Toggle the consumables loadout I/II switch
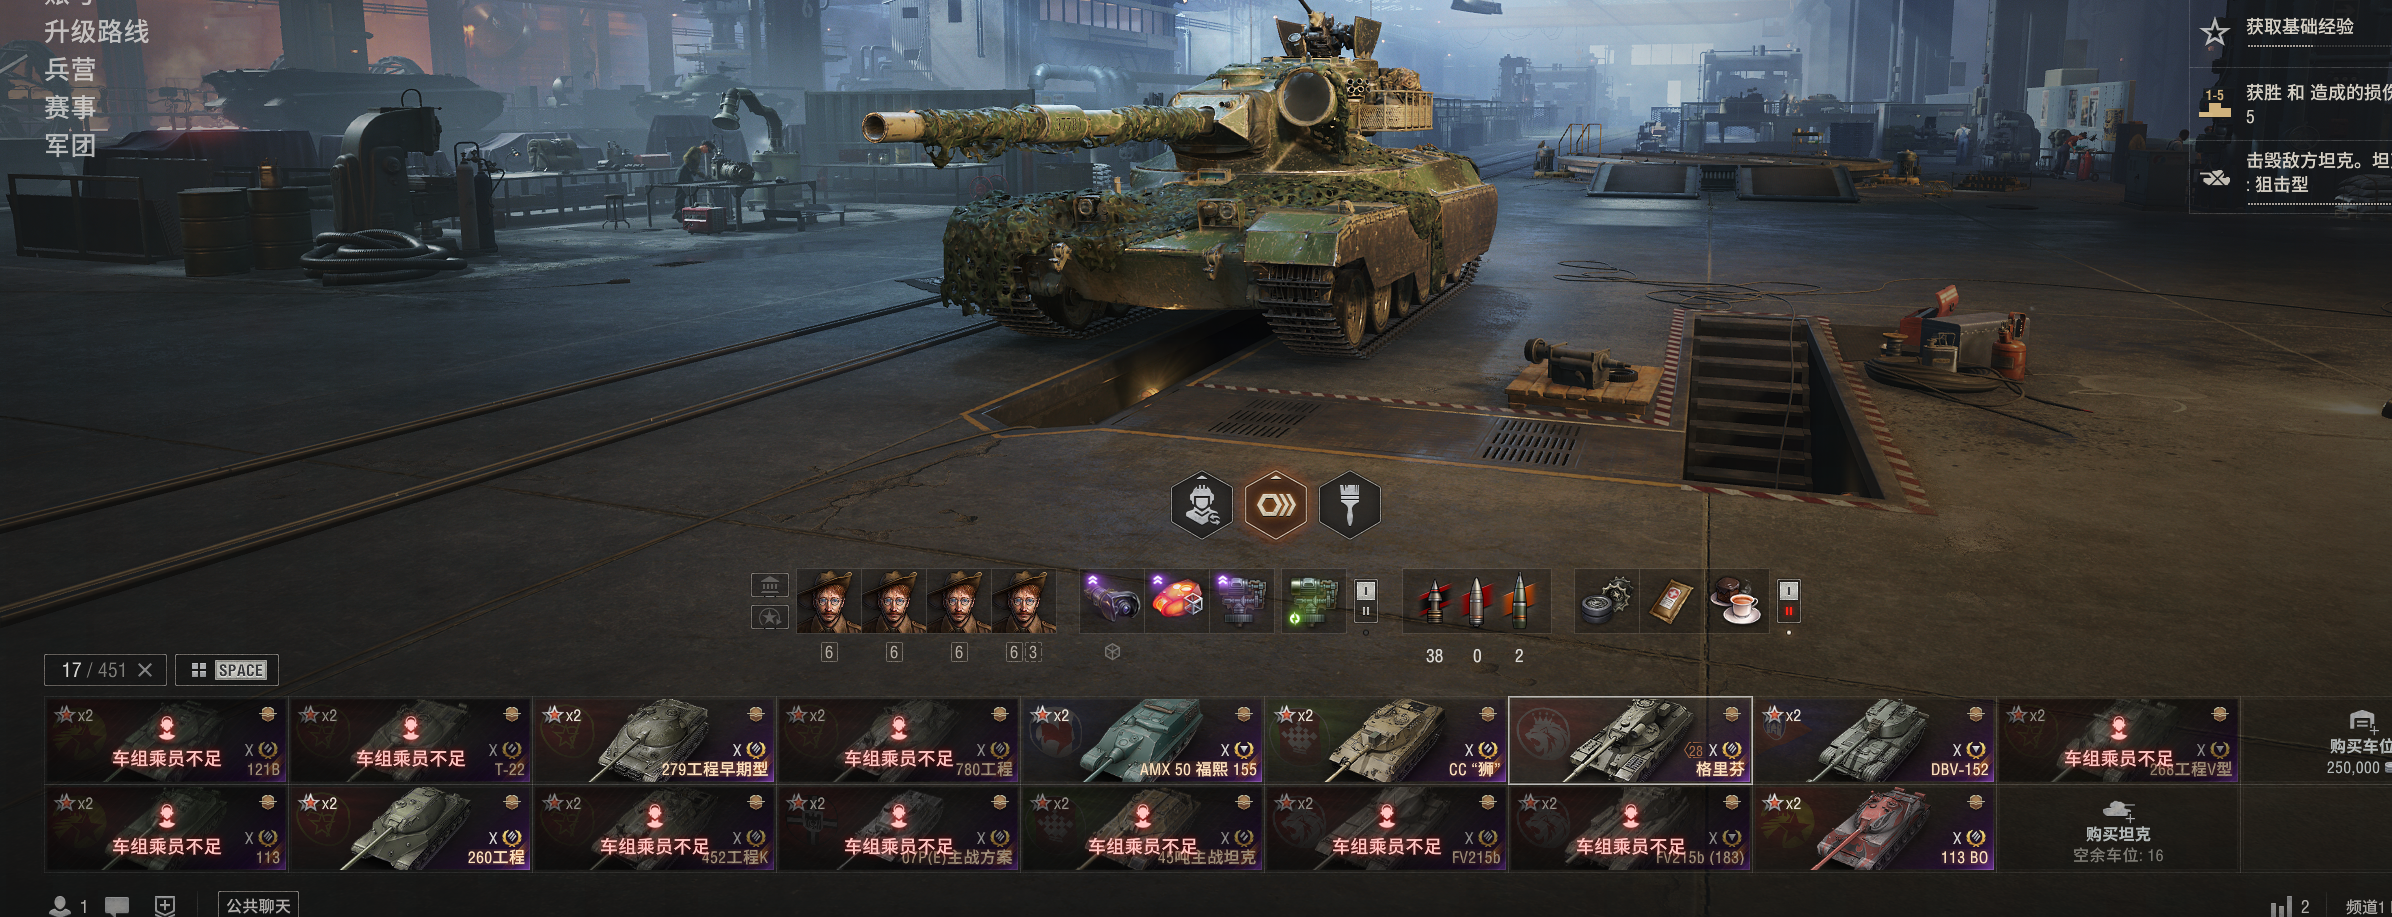Image resolution: width=2392 pixels, height=917 pixels. pos(1789,600)
